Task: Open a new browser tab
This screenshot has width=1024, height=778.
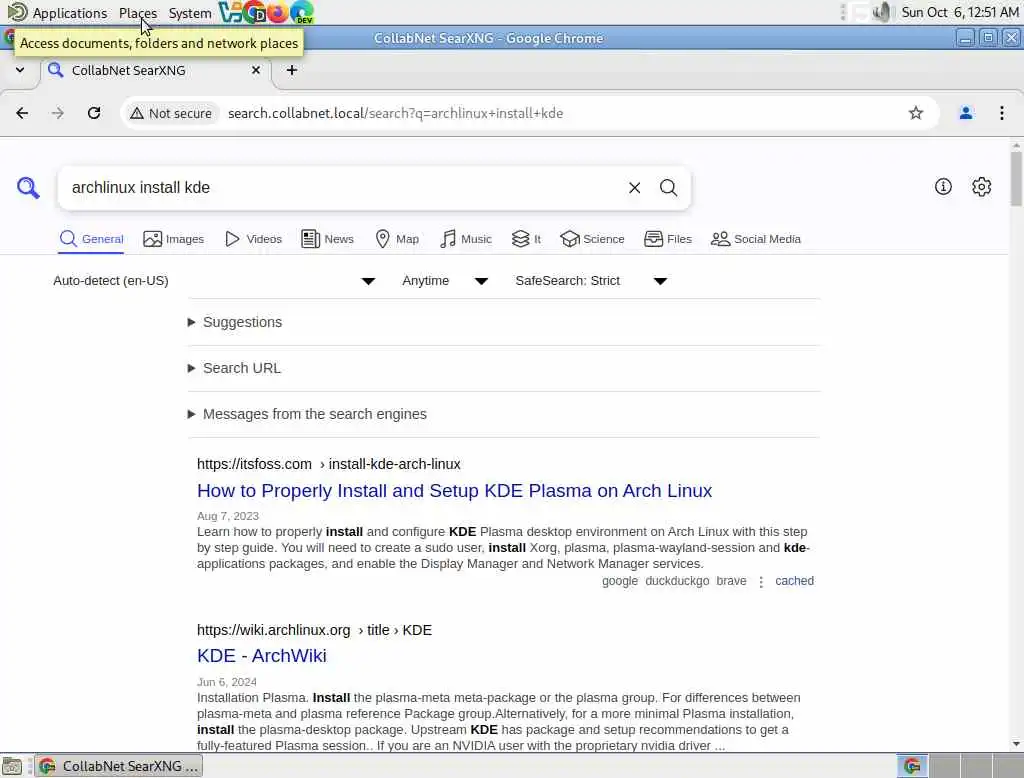Action: click(x=292, y=70)
